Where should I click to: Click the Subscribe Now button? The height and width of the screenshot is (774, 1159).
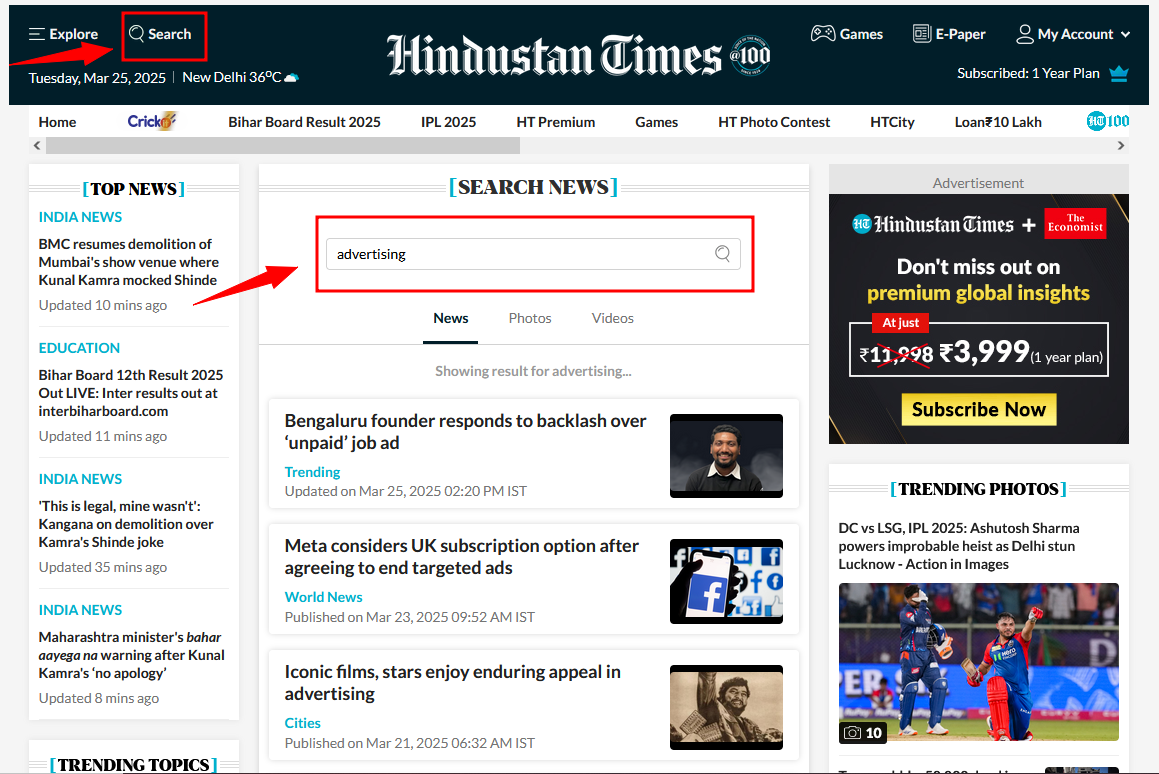(978, 409)
